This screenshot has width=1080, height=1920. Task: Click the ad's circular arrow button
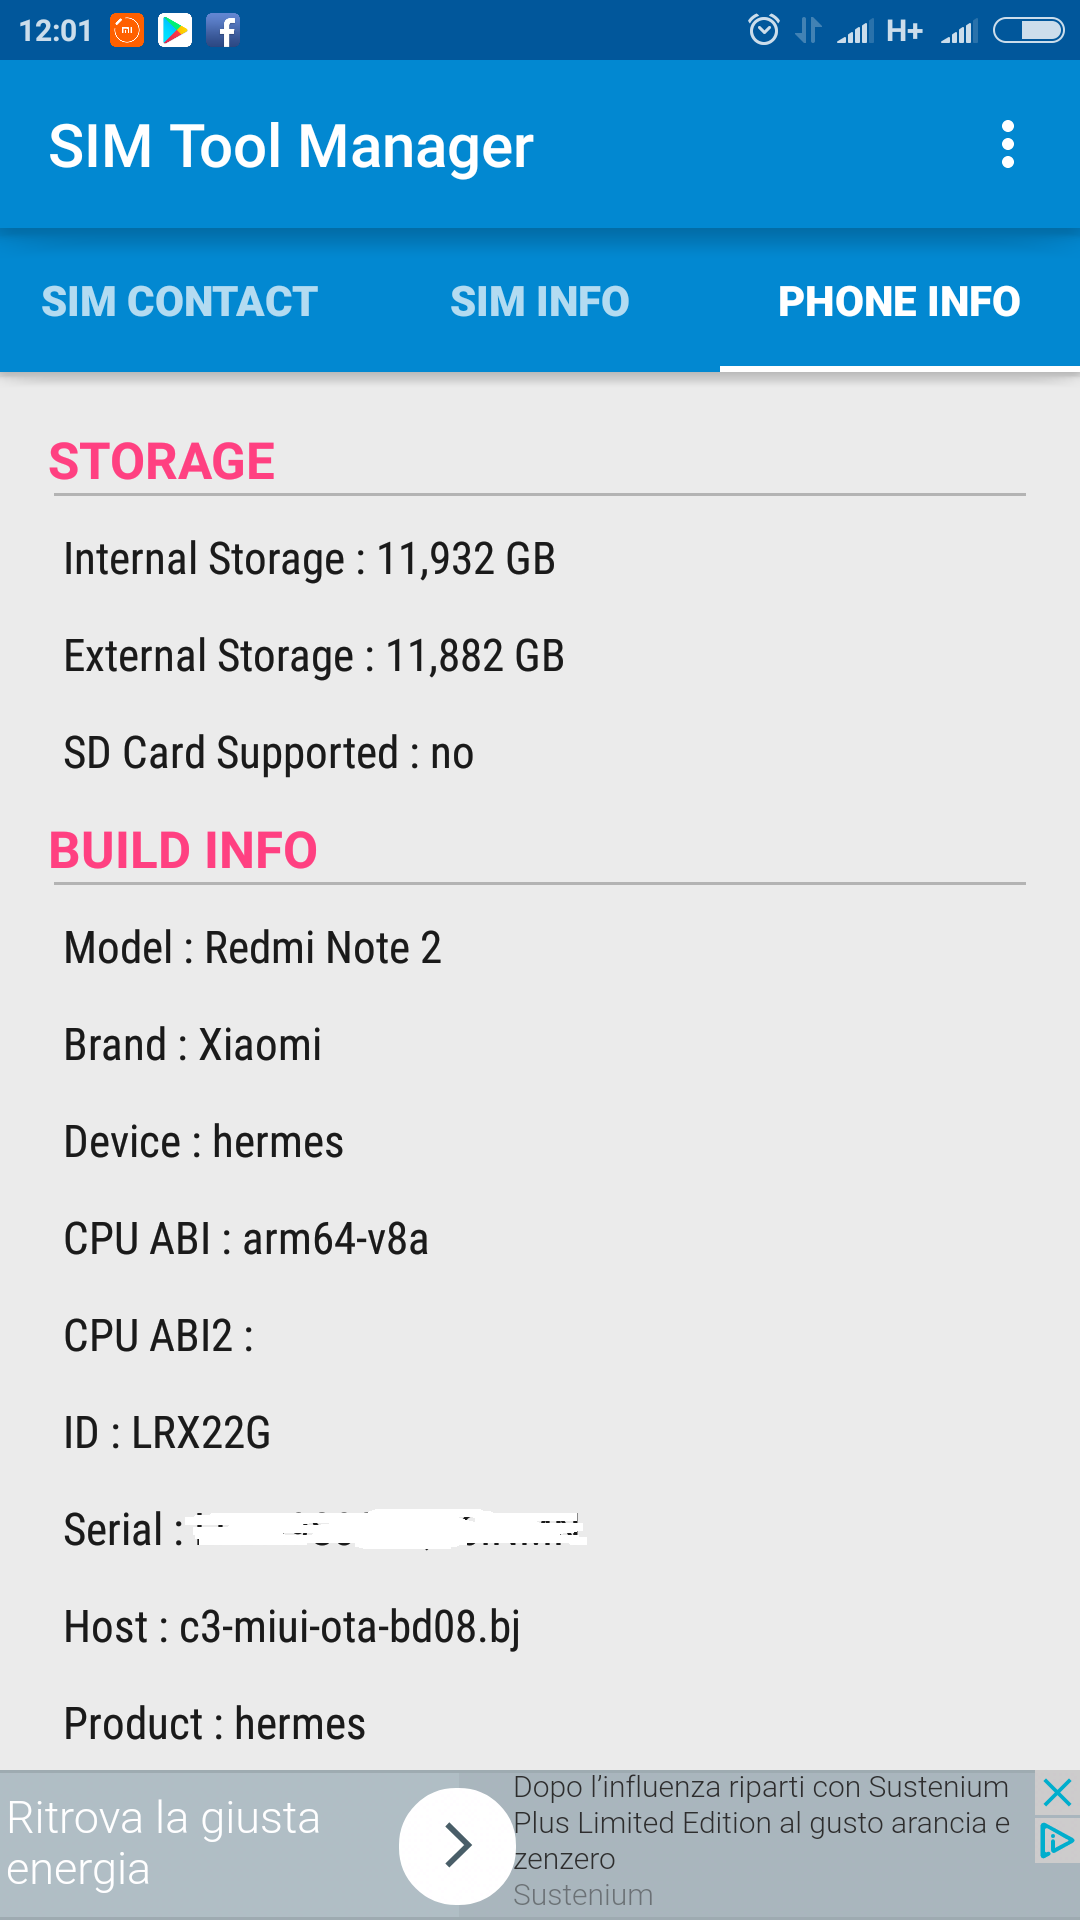tap(457, 1845)
